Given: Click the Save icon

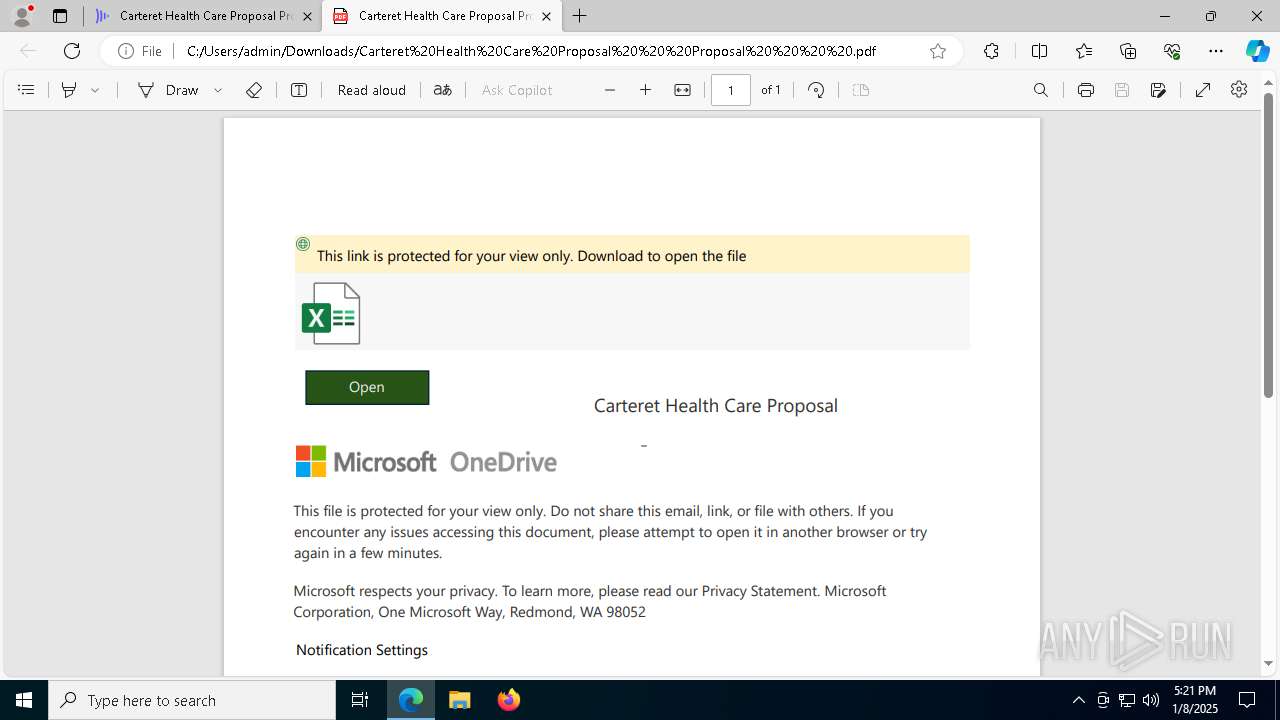Looking at the screenshot, I should (1122, 90).
